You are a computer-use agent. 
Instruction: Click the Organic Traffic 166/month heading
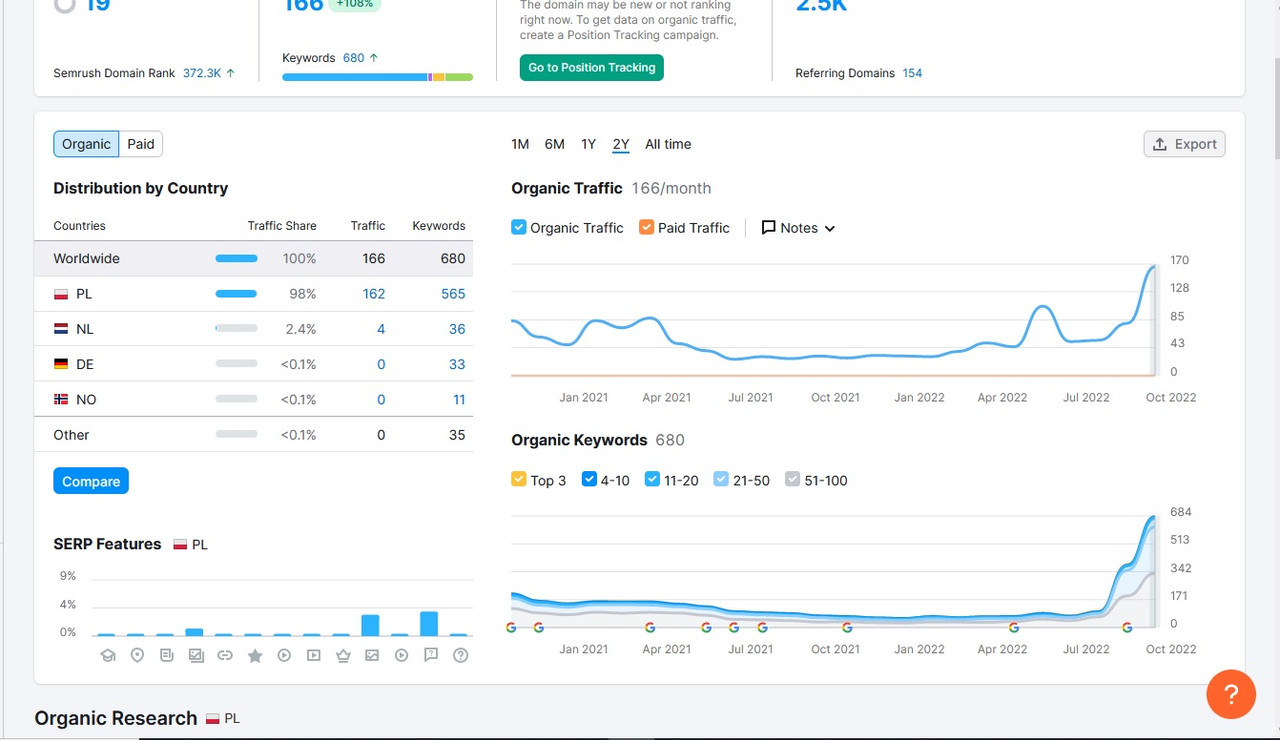pyautogui.click(x=611, y=188)
